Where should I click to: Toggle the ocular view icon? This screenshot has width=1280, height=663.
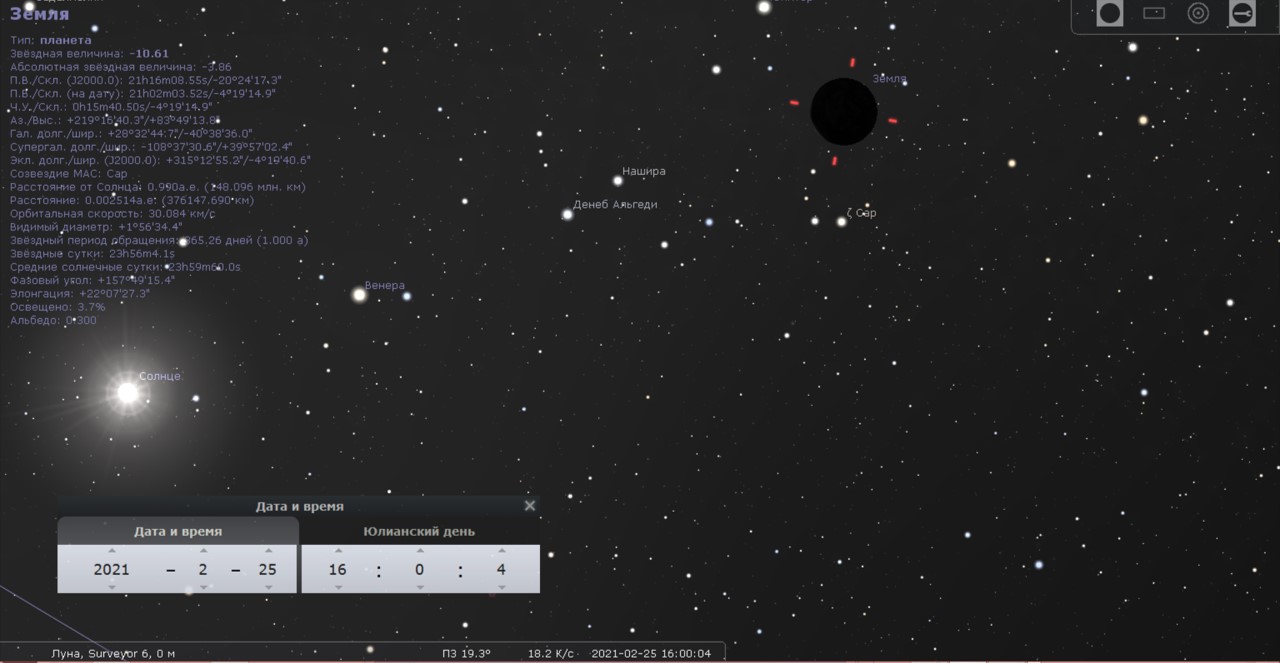[x=1109, y=14]
